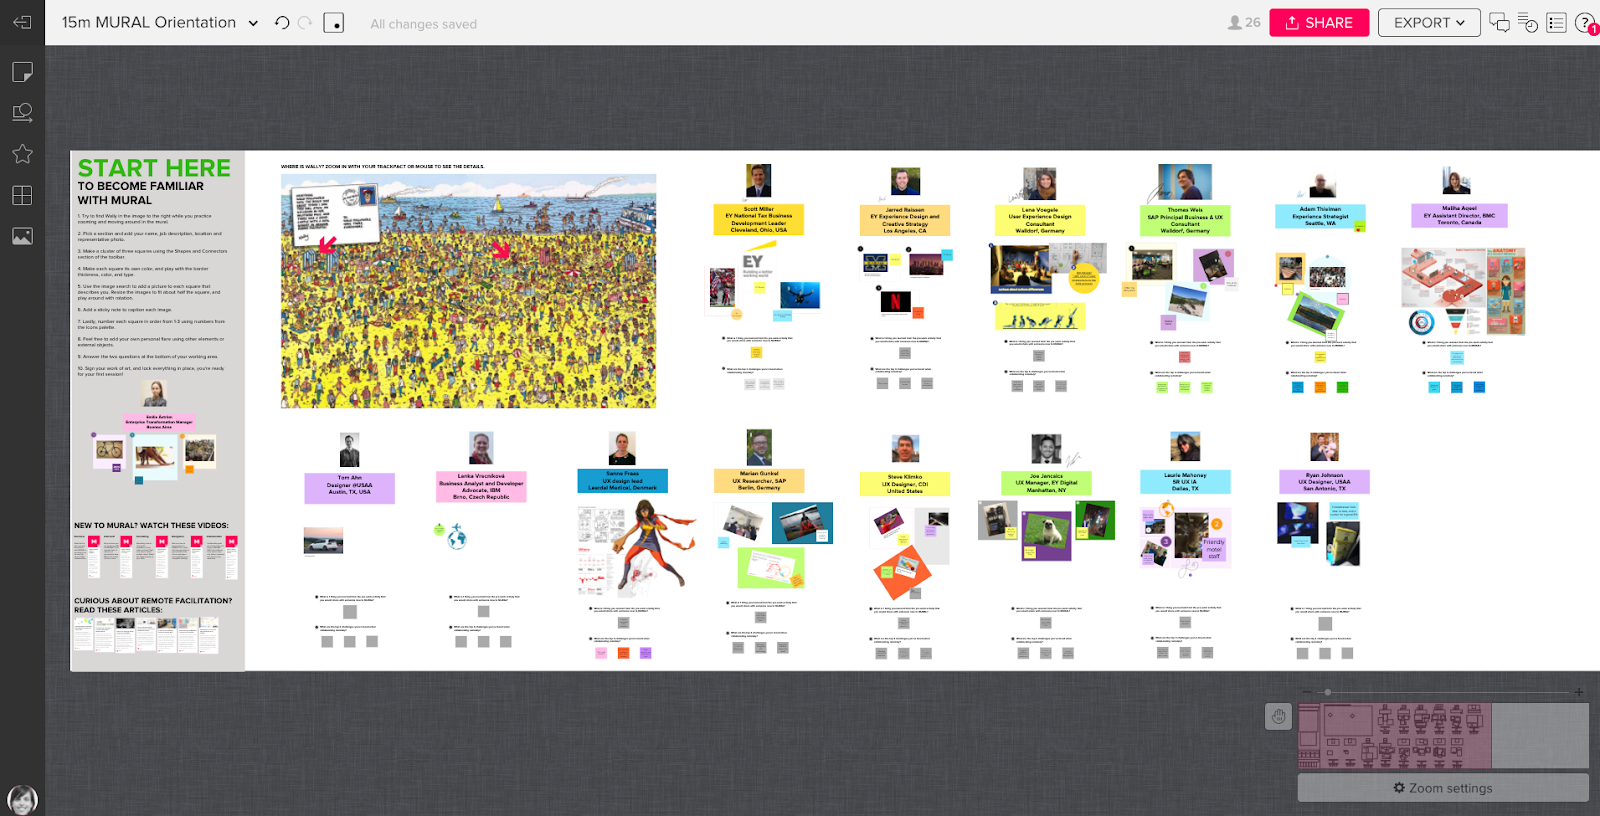Open the mural title dropdown chevron
This screenshot has width=1600, height=816.
253,23
